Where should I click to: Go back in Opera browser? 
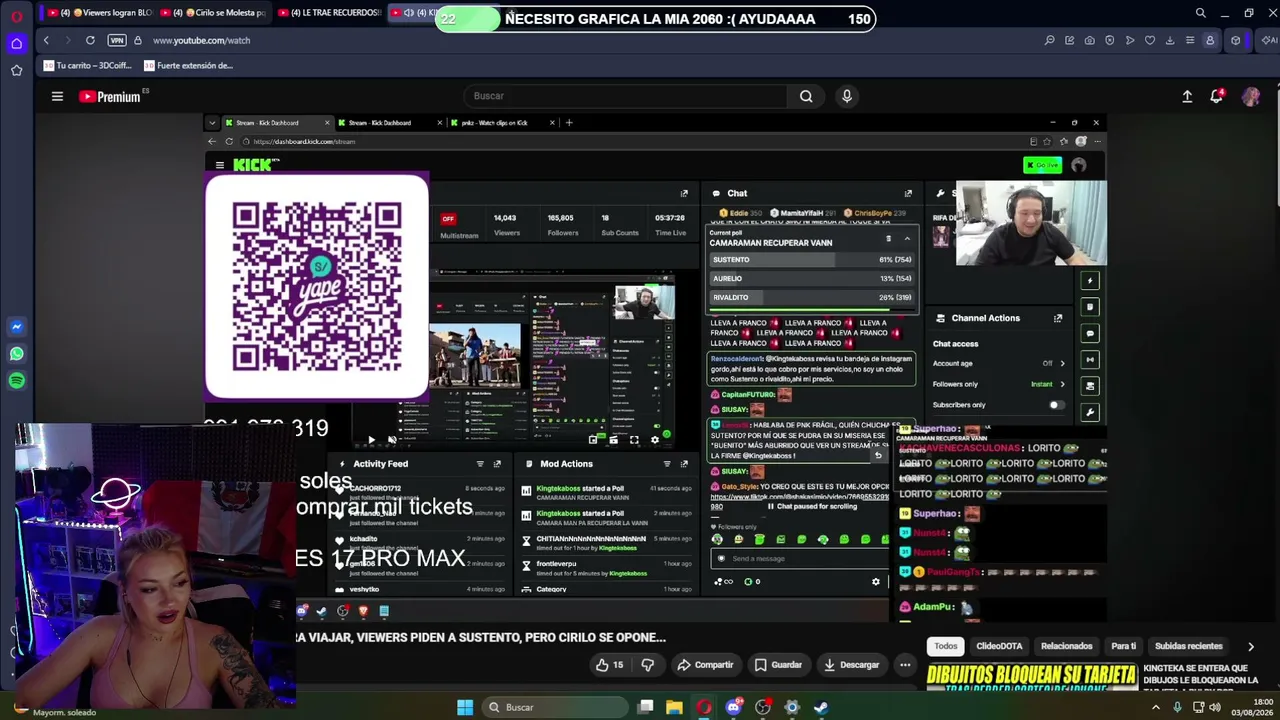click(46, 40)
